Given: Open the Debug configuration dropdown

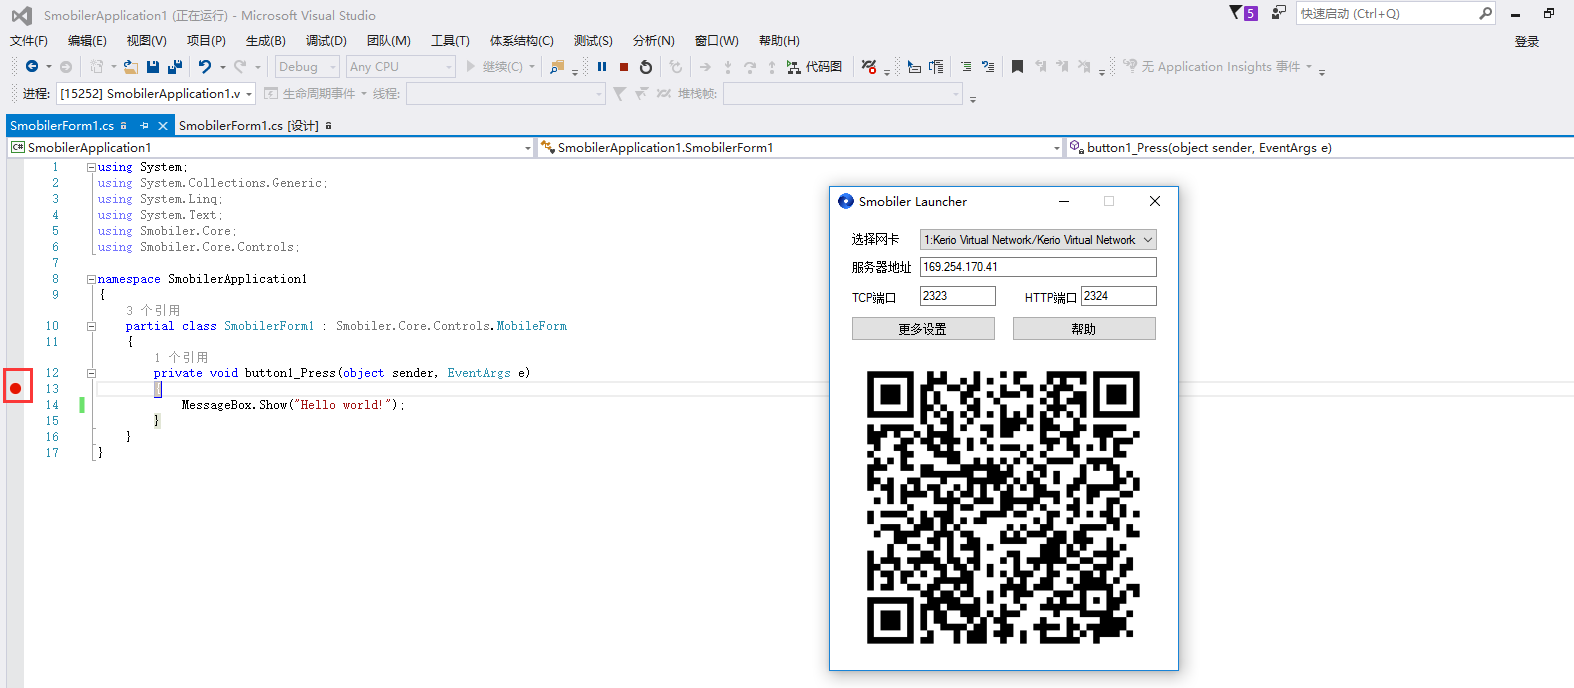Looking at the screenshot, I should pos(307,67).
